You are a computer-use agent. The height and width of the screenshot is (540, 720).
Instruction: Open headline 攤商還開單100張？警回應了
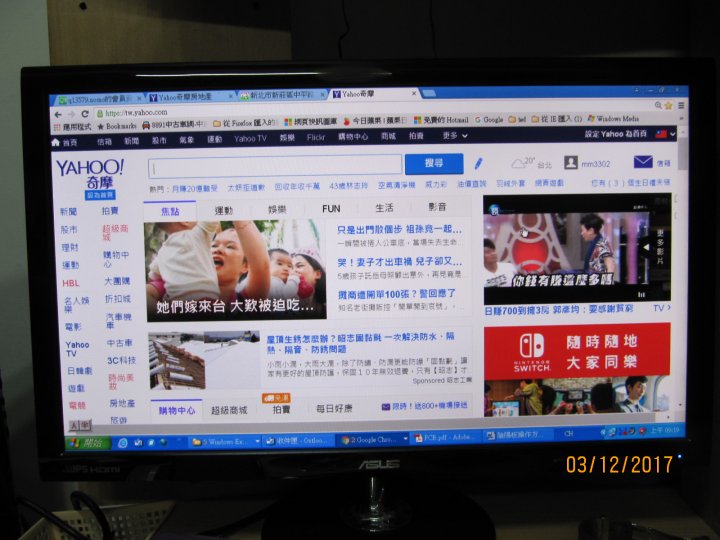397,294
